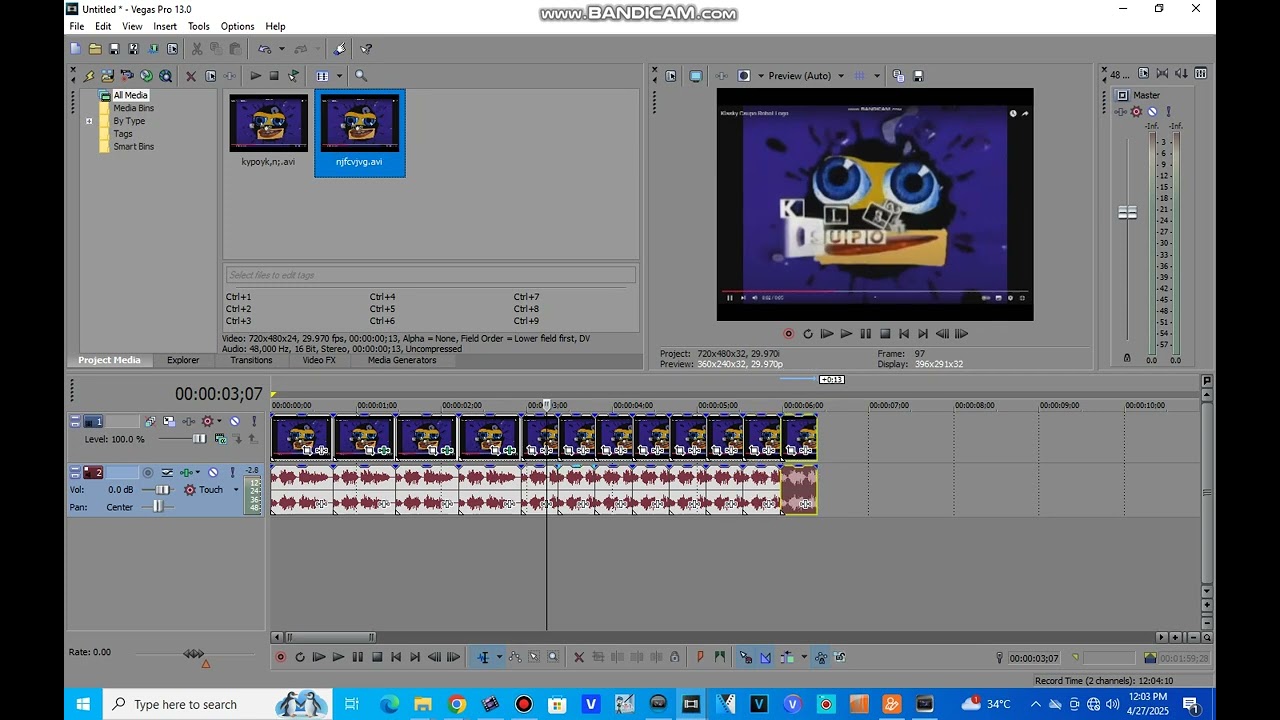
Task: Open Track FX on video track 1
Action: (189, 421)
